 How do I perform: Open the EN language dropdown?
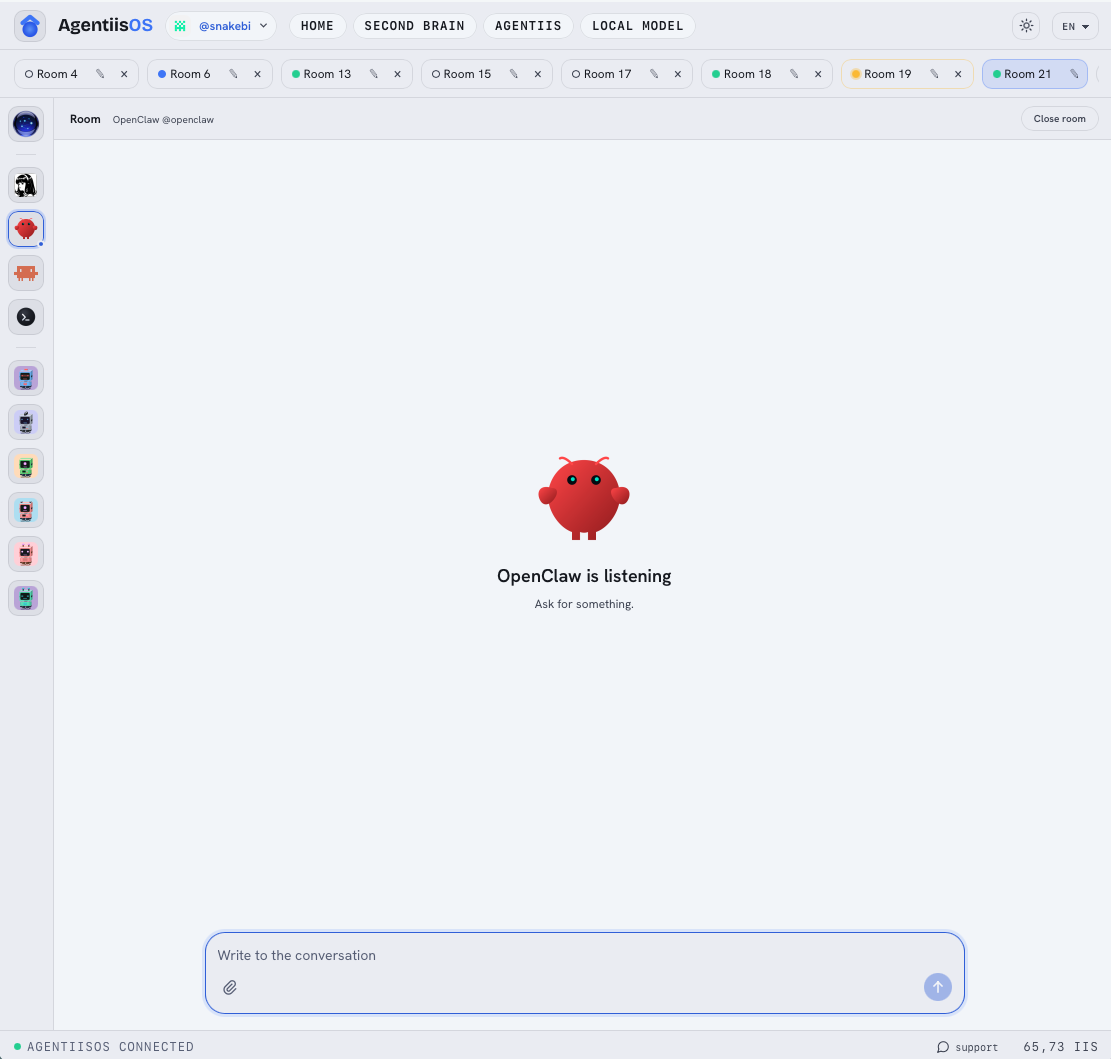click(1075, 26)
